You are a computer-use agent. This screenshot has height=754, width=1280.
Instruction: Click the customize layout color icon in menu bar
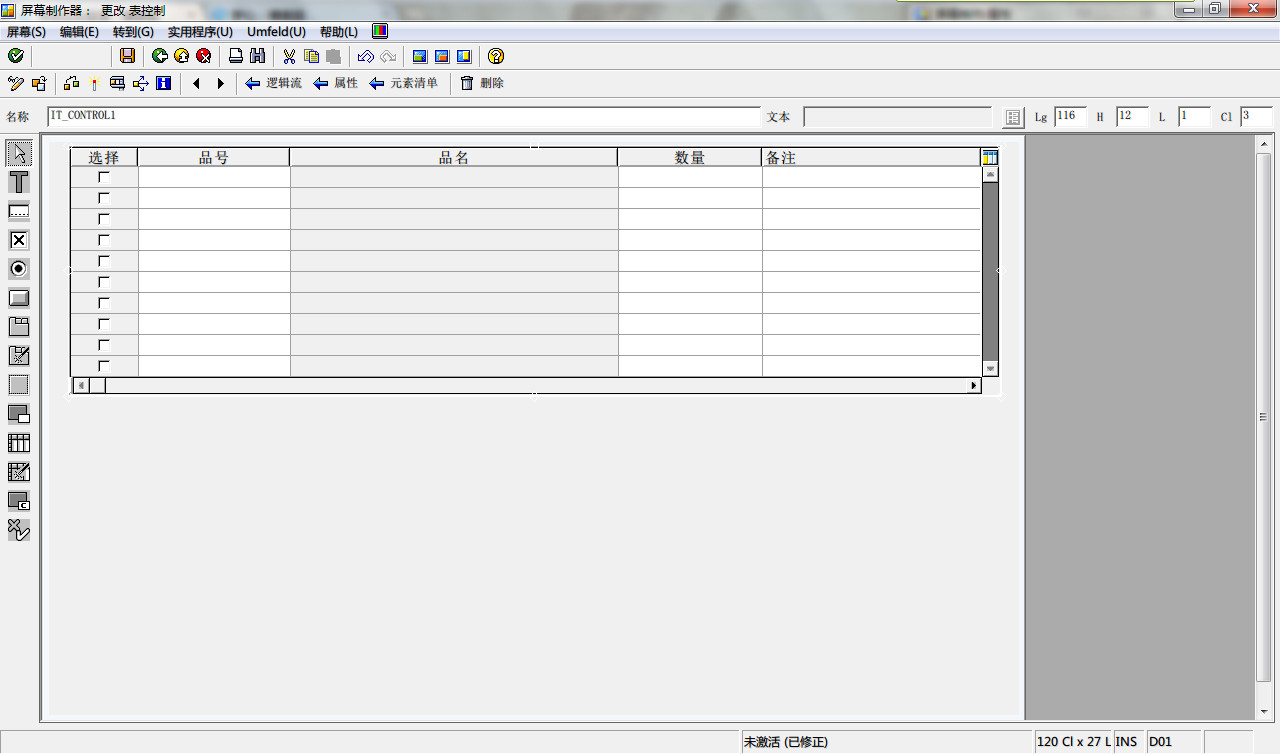tap(380, 31)
